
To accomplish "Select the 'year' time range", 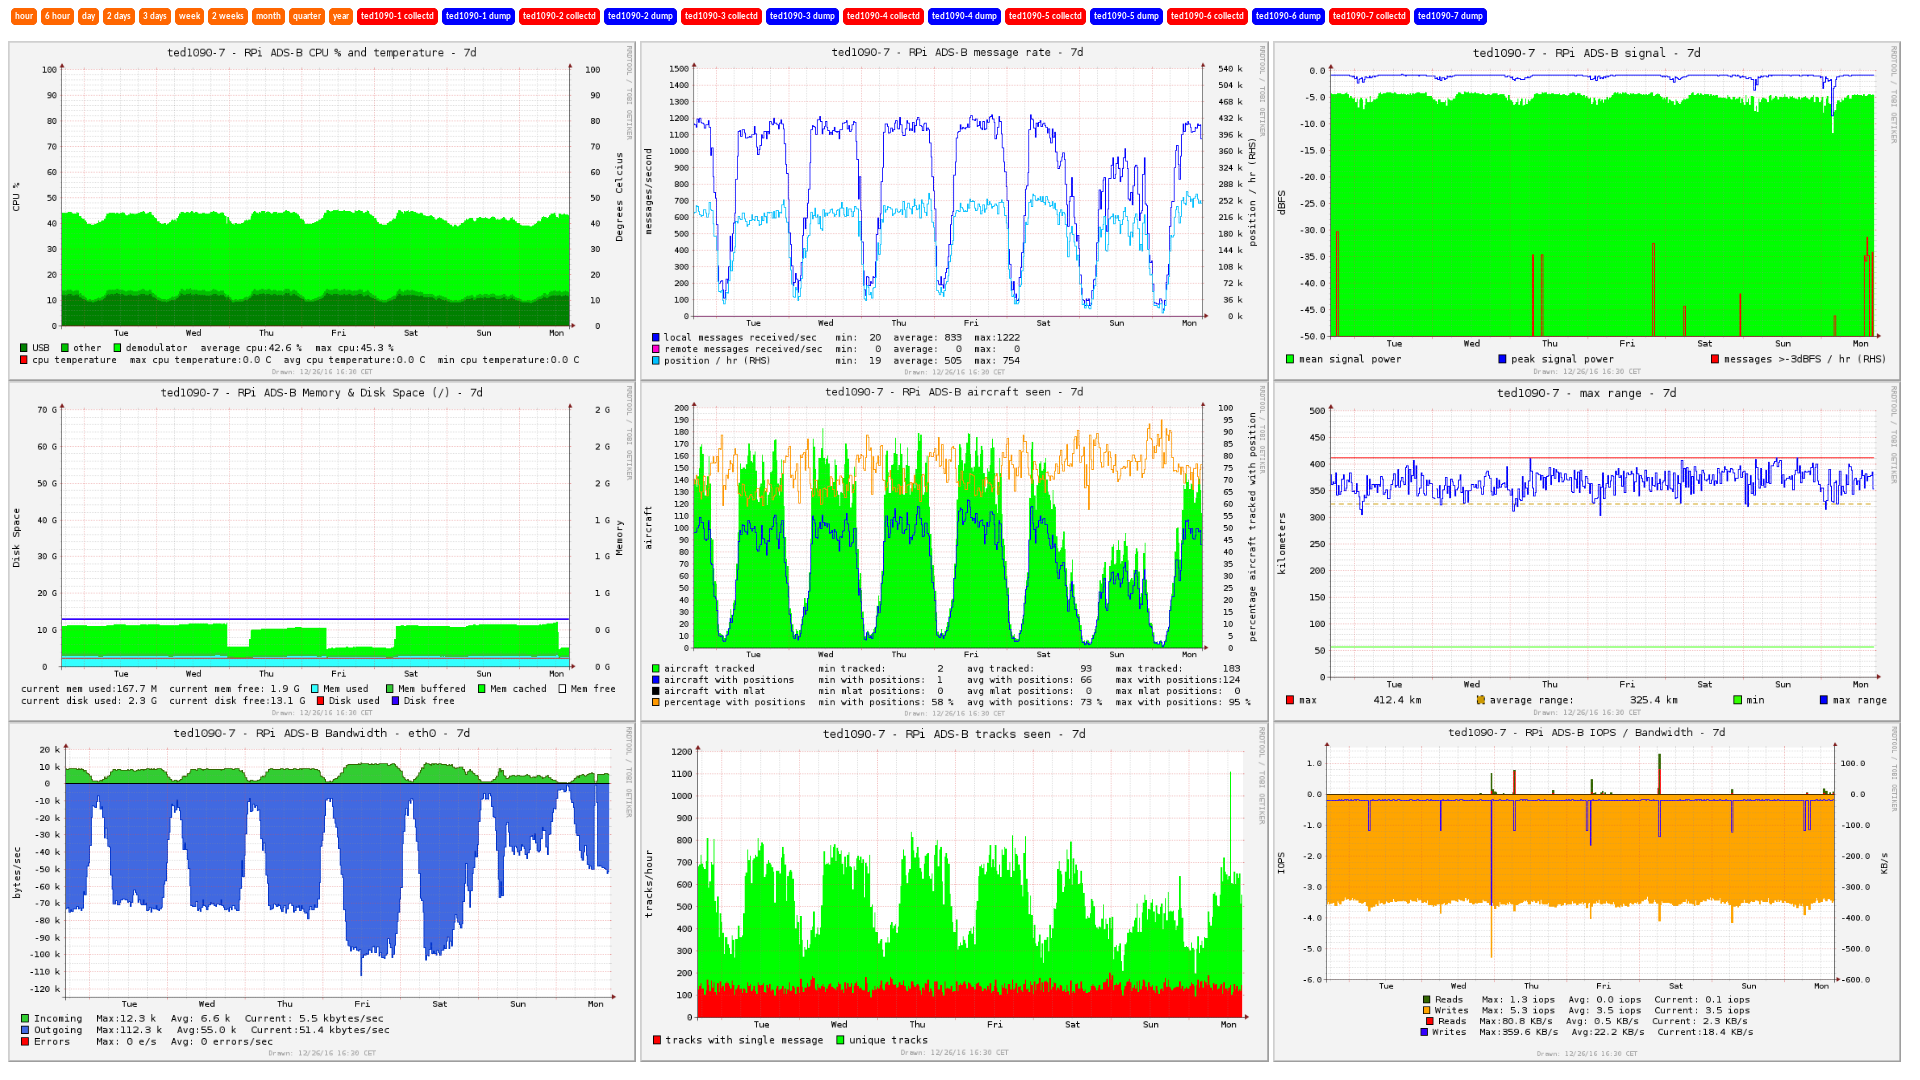I will point(341,16).
